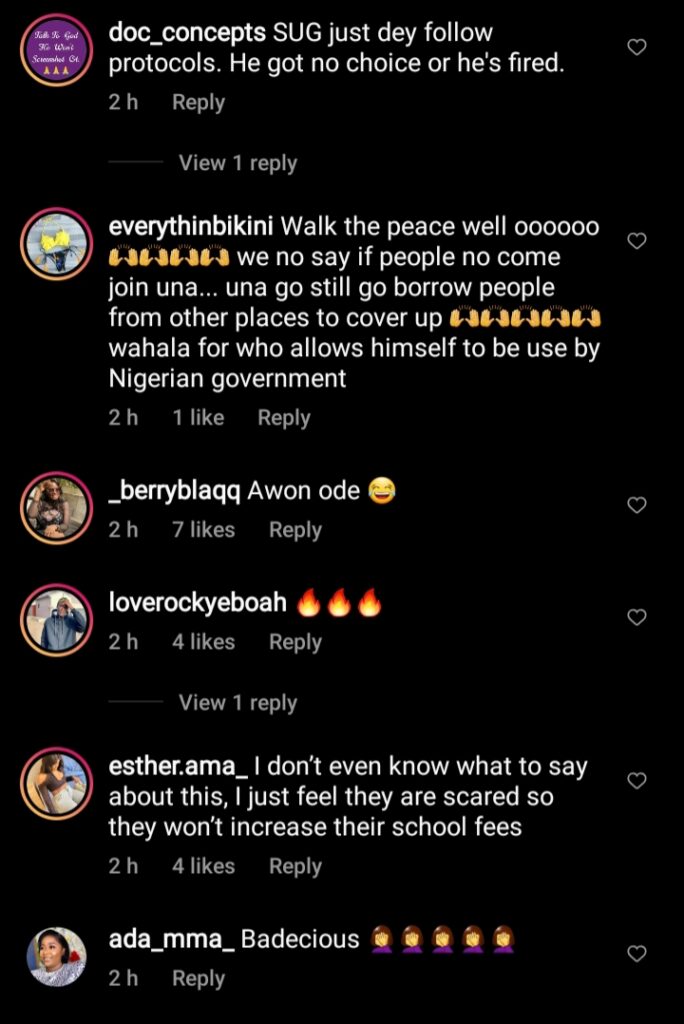Reply to ada_mma_'s Badecious comment
This screenshot has height=1024, width=684.
pos(198,979)
